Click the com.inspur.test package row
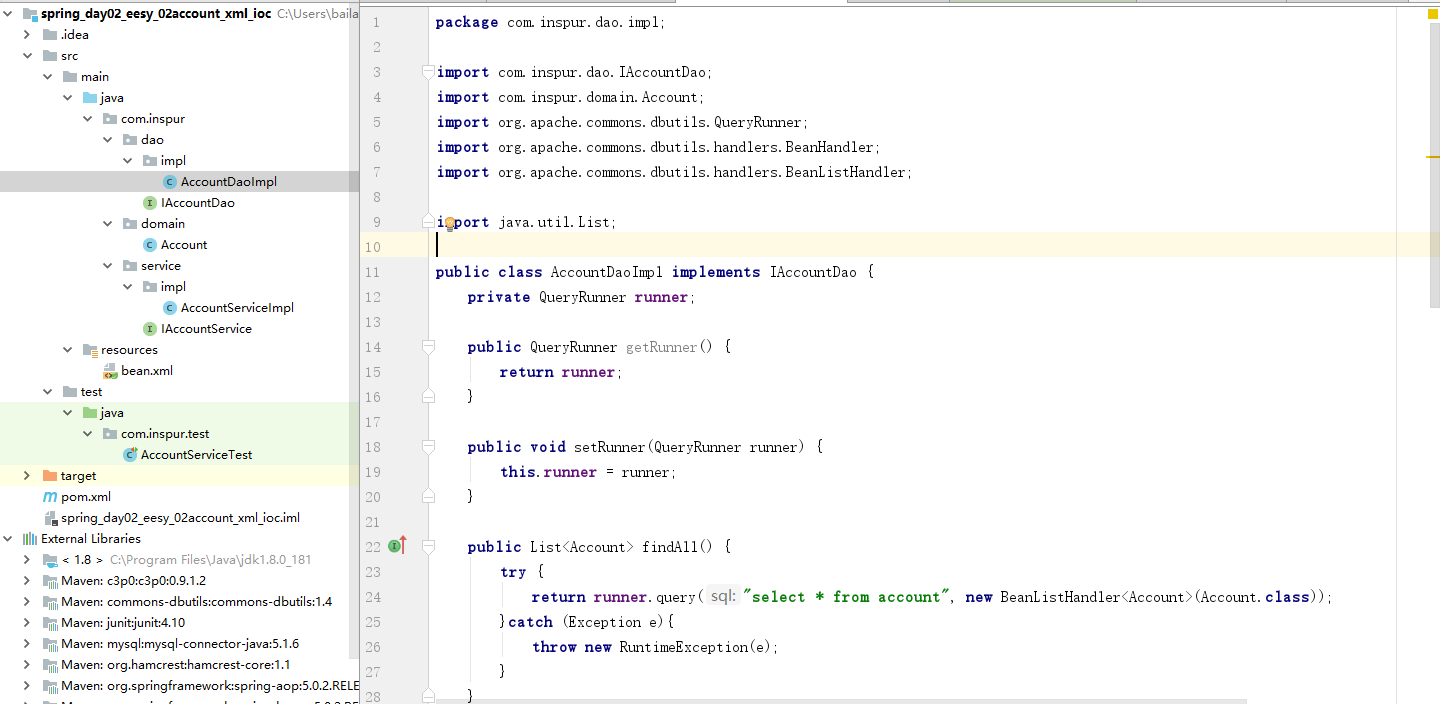Image resolution: width=1440 pixels, height=704 pixels. (179, 434)
